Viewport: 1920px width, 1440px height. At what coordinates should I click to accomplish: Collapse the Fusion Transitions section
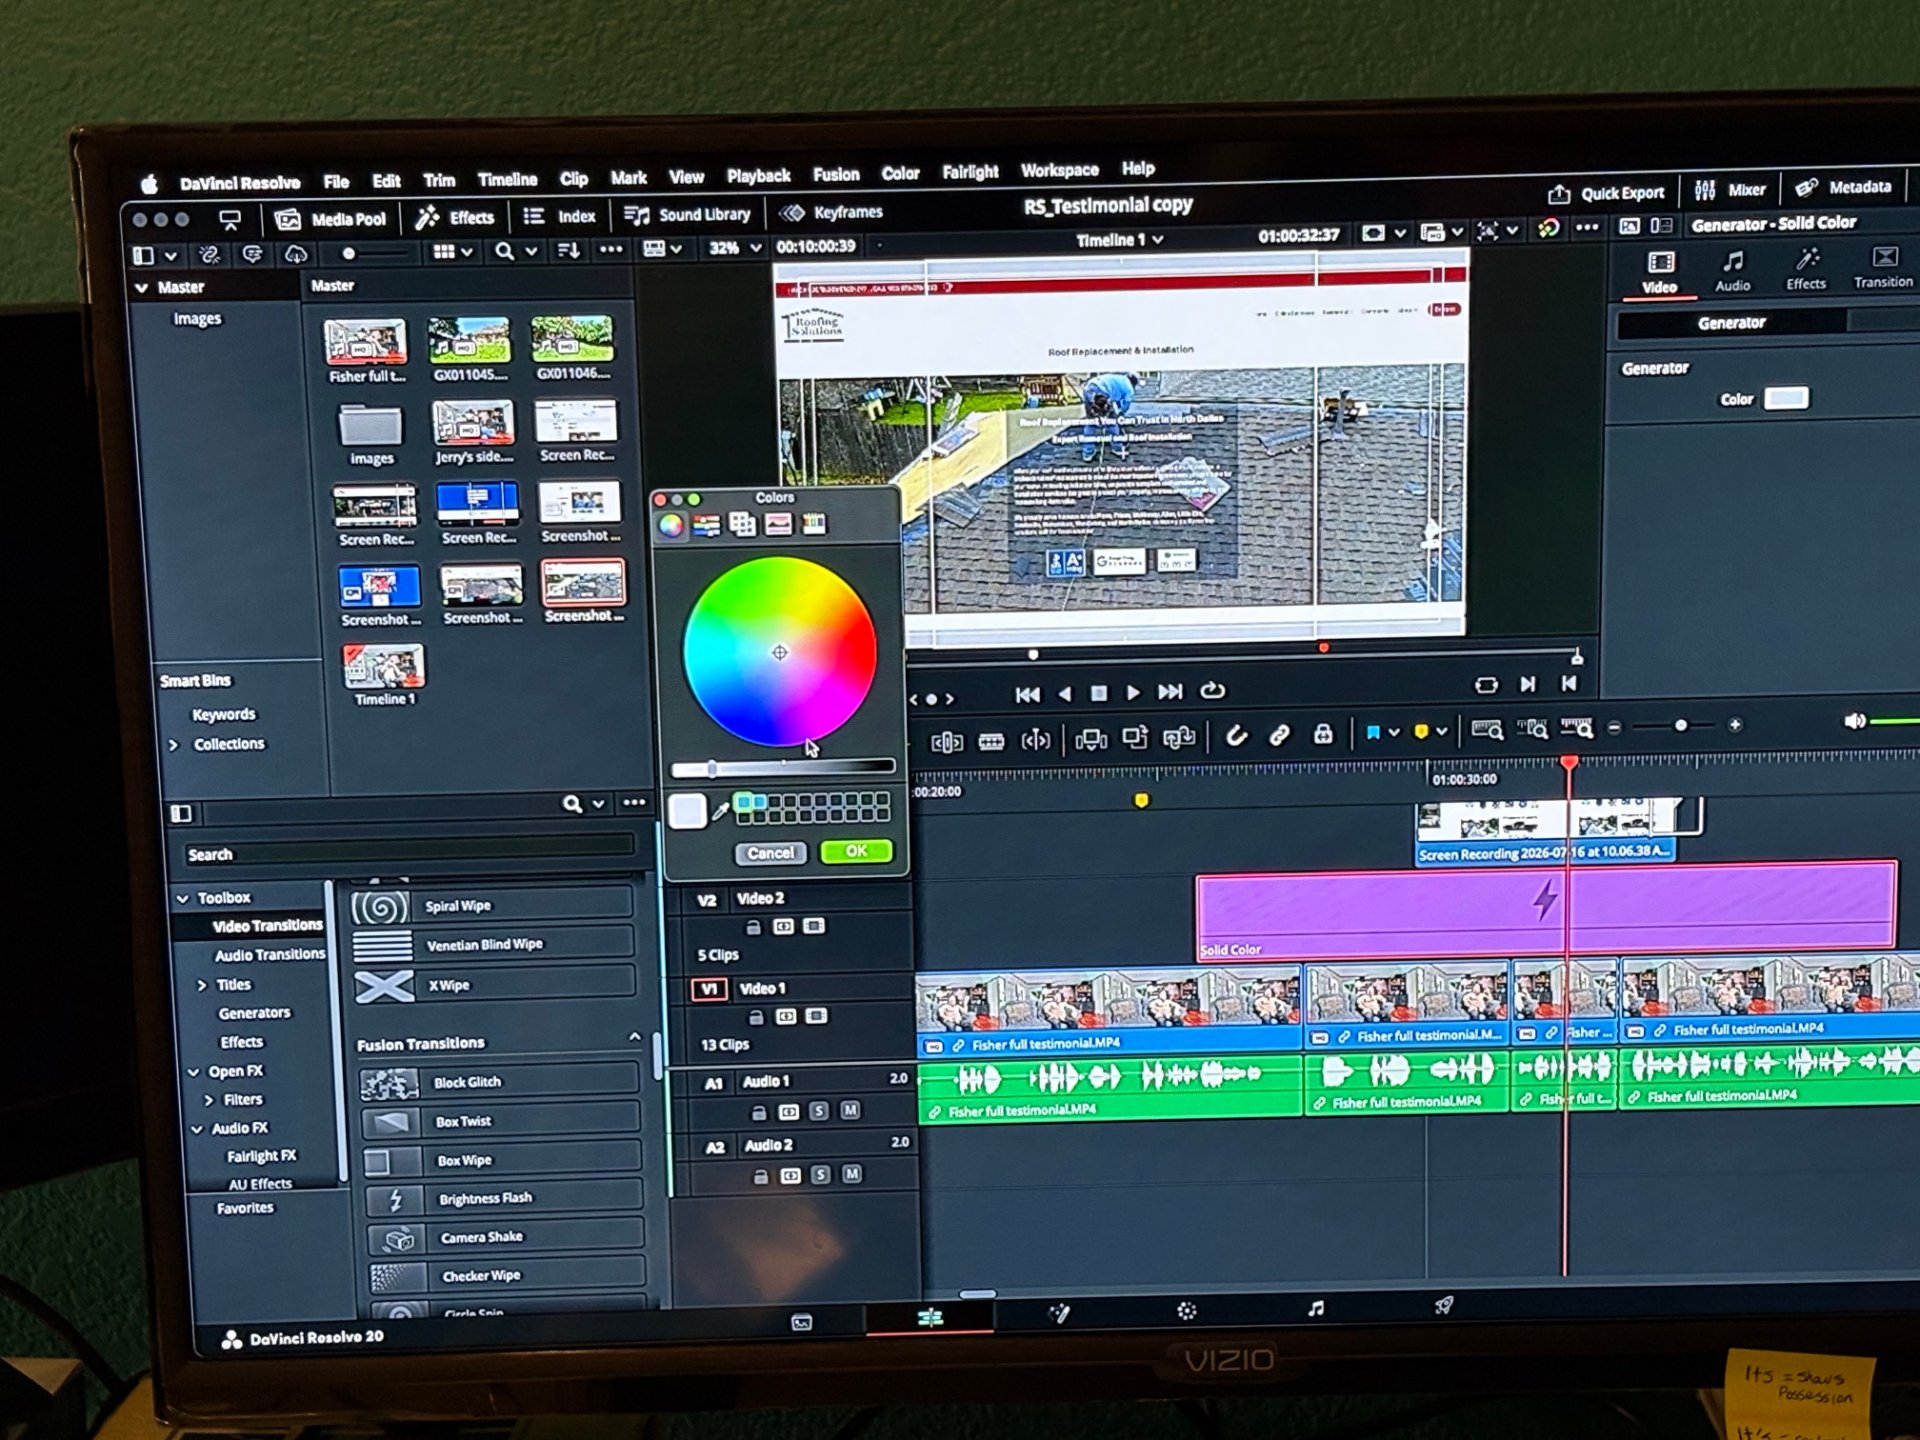[x=634, y=1038]
